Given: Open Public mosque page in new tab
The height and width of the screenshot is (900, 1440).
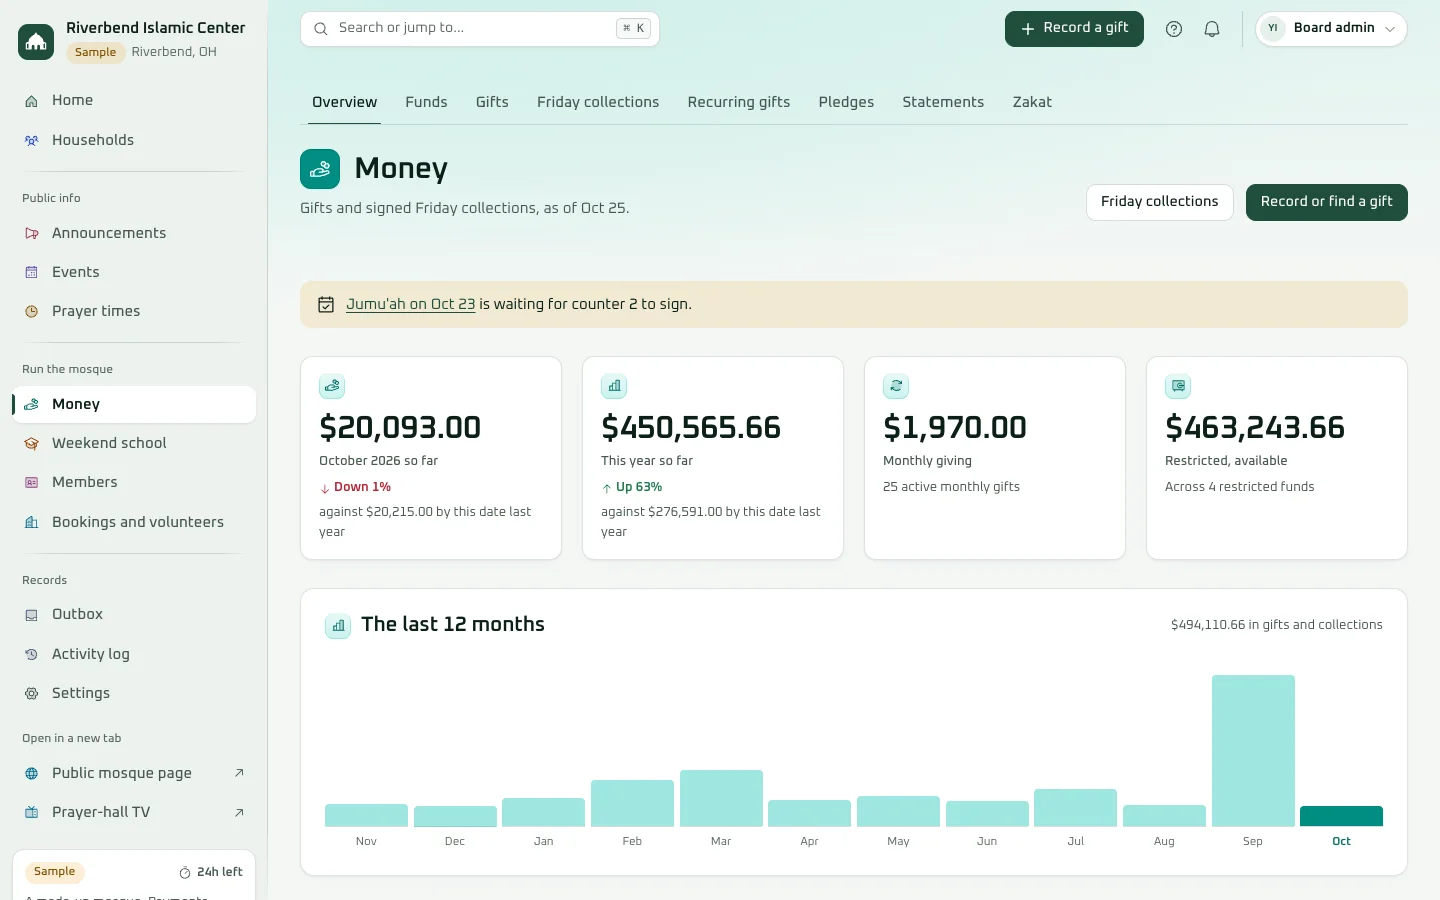Looking at the screenshot, I should (x=134, y=773).
